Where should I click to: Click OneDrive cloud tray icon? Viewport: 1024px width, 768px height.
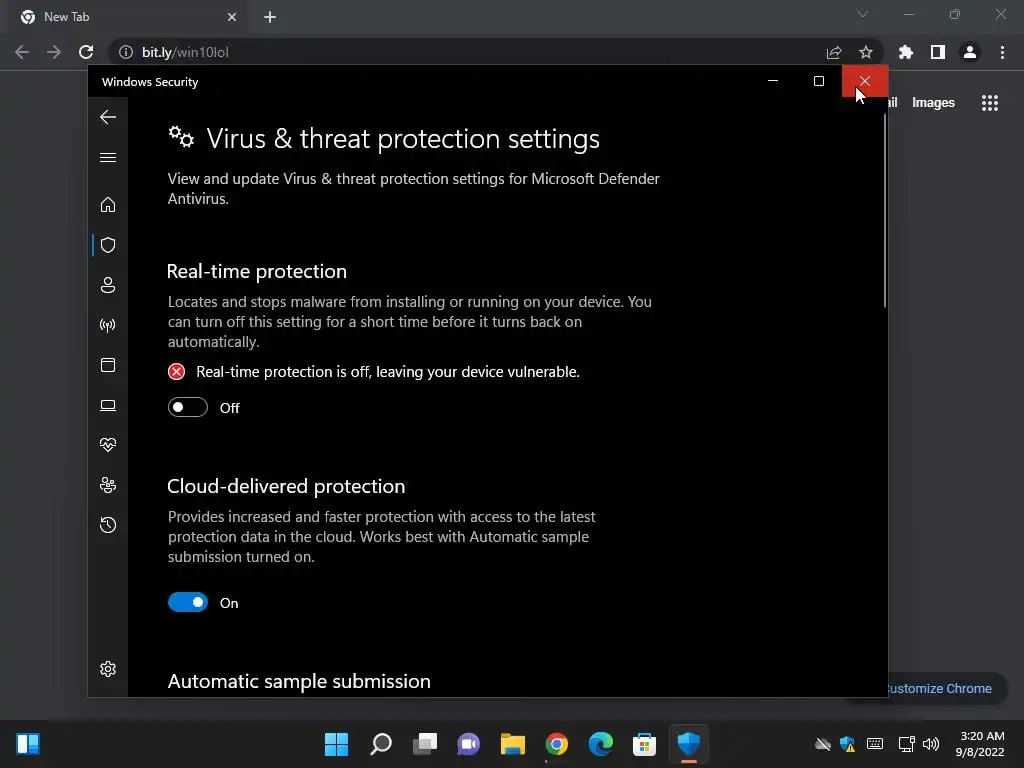(x=823, y=744)
